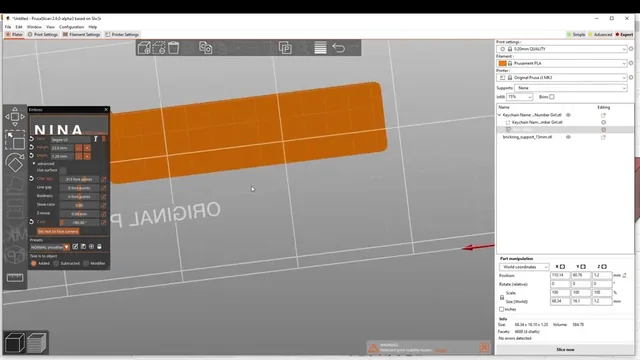
Task: Click the add new preset icon
Action: click(91, 247)
